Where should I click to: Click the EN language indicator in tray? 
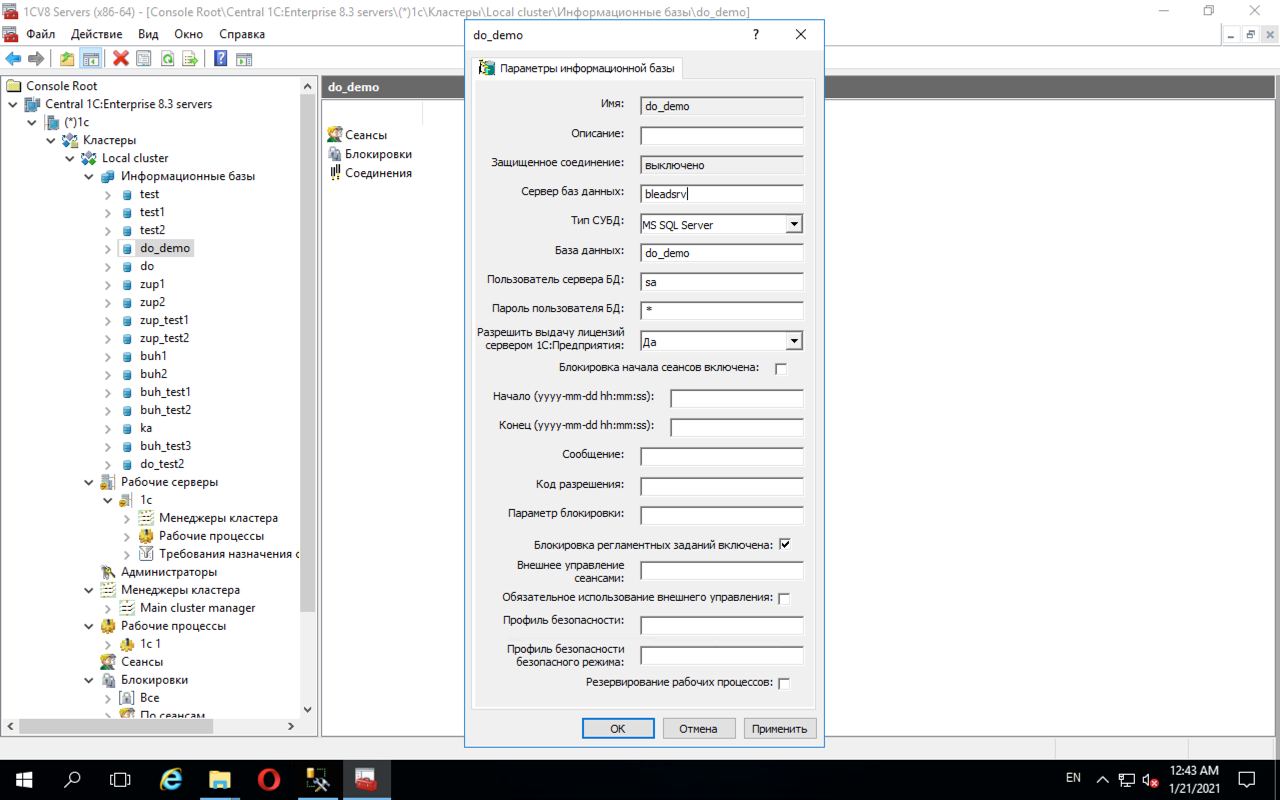click(1073, 778)
